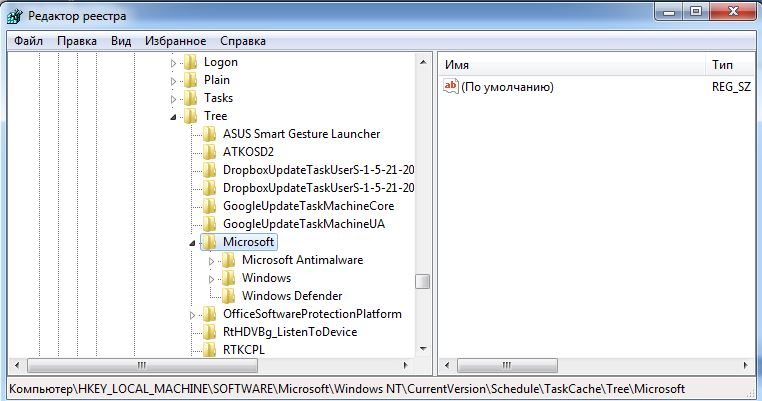Screen dimensions: 762x401
Task: Click the registry path in status bar
Action: click(347, 389)
